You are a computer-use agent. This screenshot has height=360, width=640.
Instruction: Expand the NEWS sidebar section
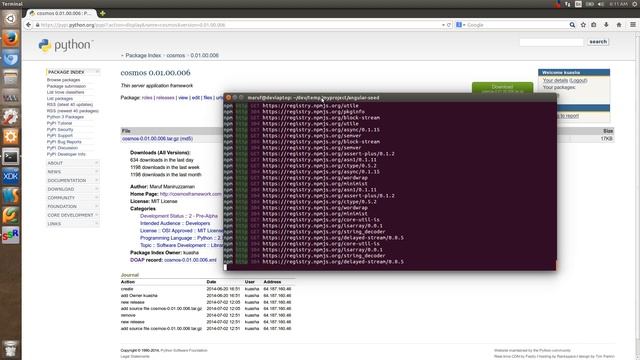click(73, 172)
